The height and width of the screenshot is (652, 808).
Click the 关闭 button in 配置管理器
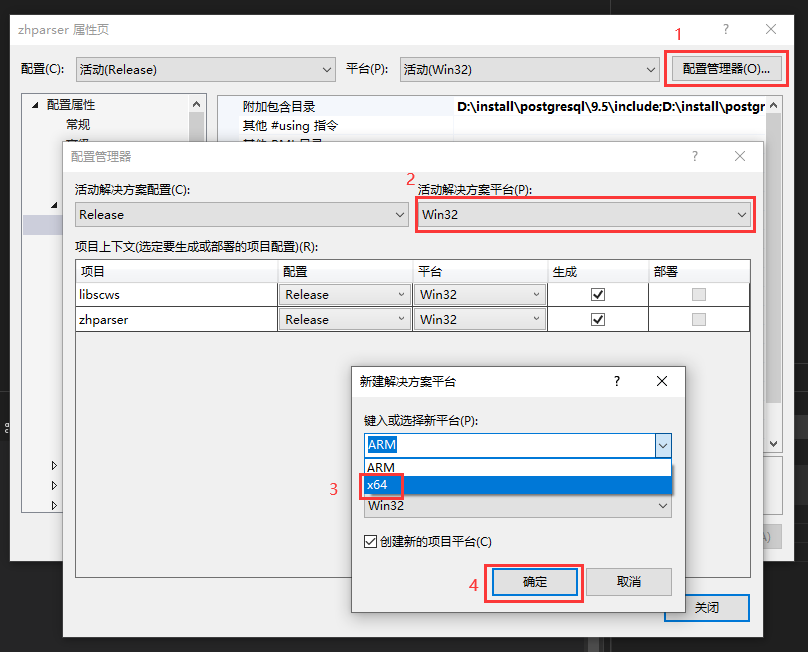[x=706, y=608]
